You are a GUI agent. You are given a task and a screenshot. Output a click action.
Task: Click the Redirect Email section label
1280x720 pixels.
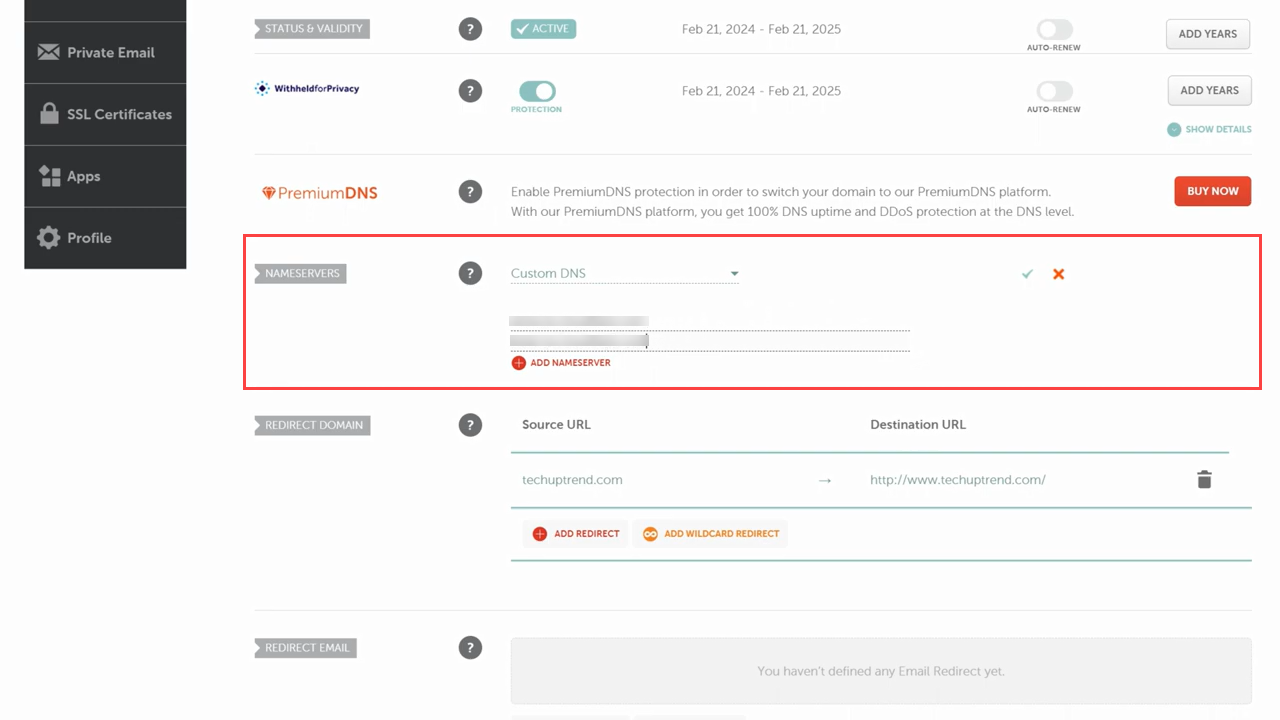306,648
